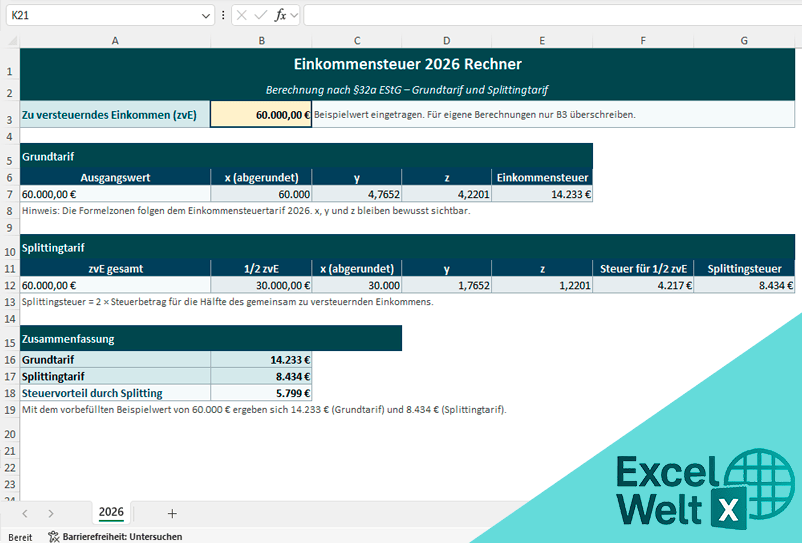The height and width of the screenshot is (543, 802).
Task: Click the 'Steuer für 1/2 zvE' heading
Action: (643, 268)
